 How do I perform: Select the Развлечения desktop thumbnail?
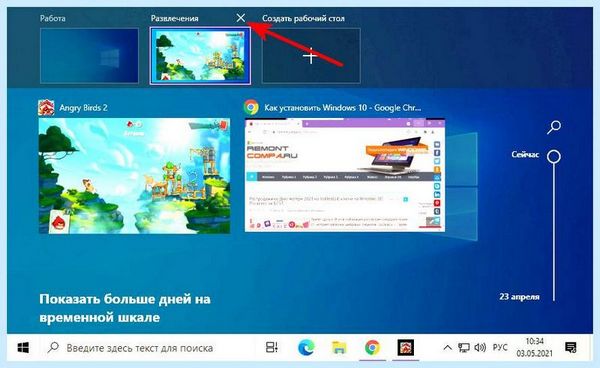pyautogui.click(x=200, y=56)
